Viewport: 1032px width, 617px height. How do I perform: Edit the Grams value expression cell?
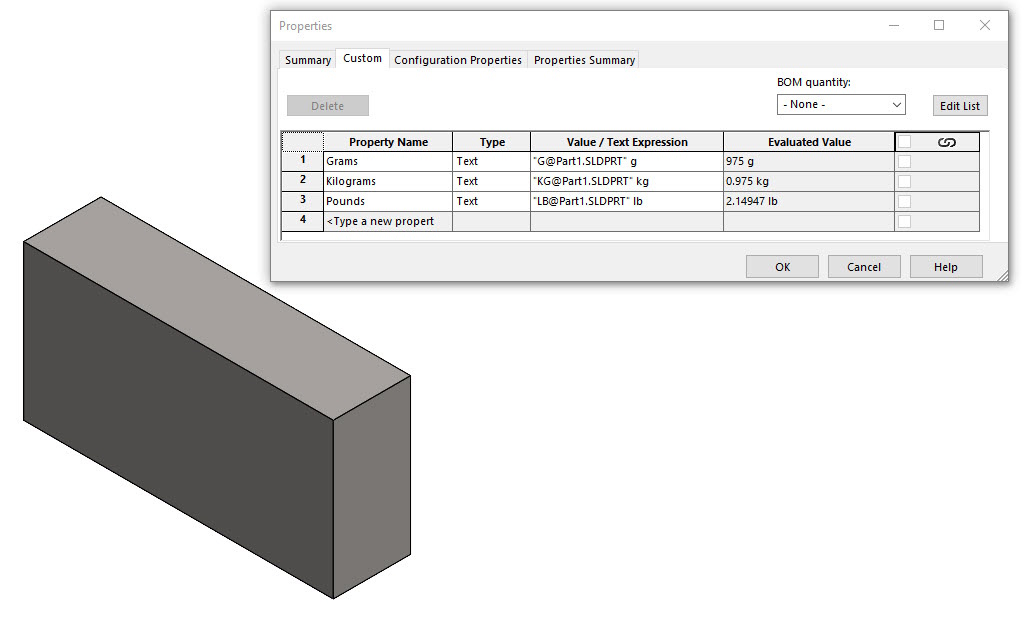coord(626,160)
